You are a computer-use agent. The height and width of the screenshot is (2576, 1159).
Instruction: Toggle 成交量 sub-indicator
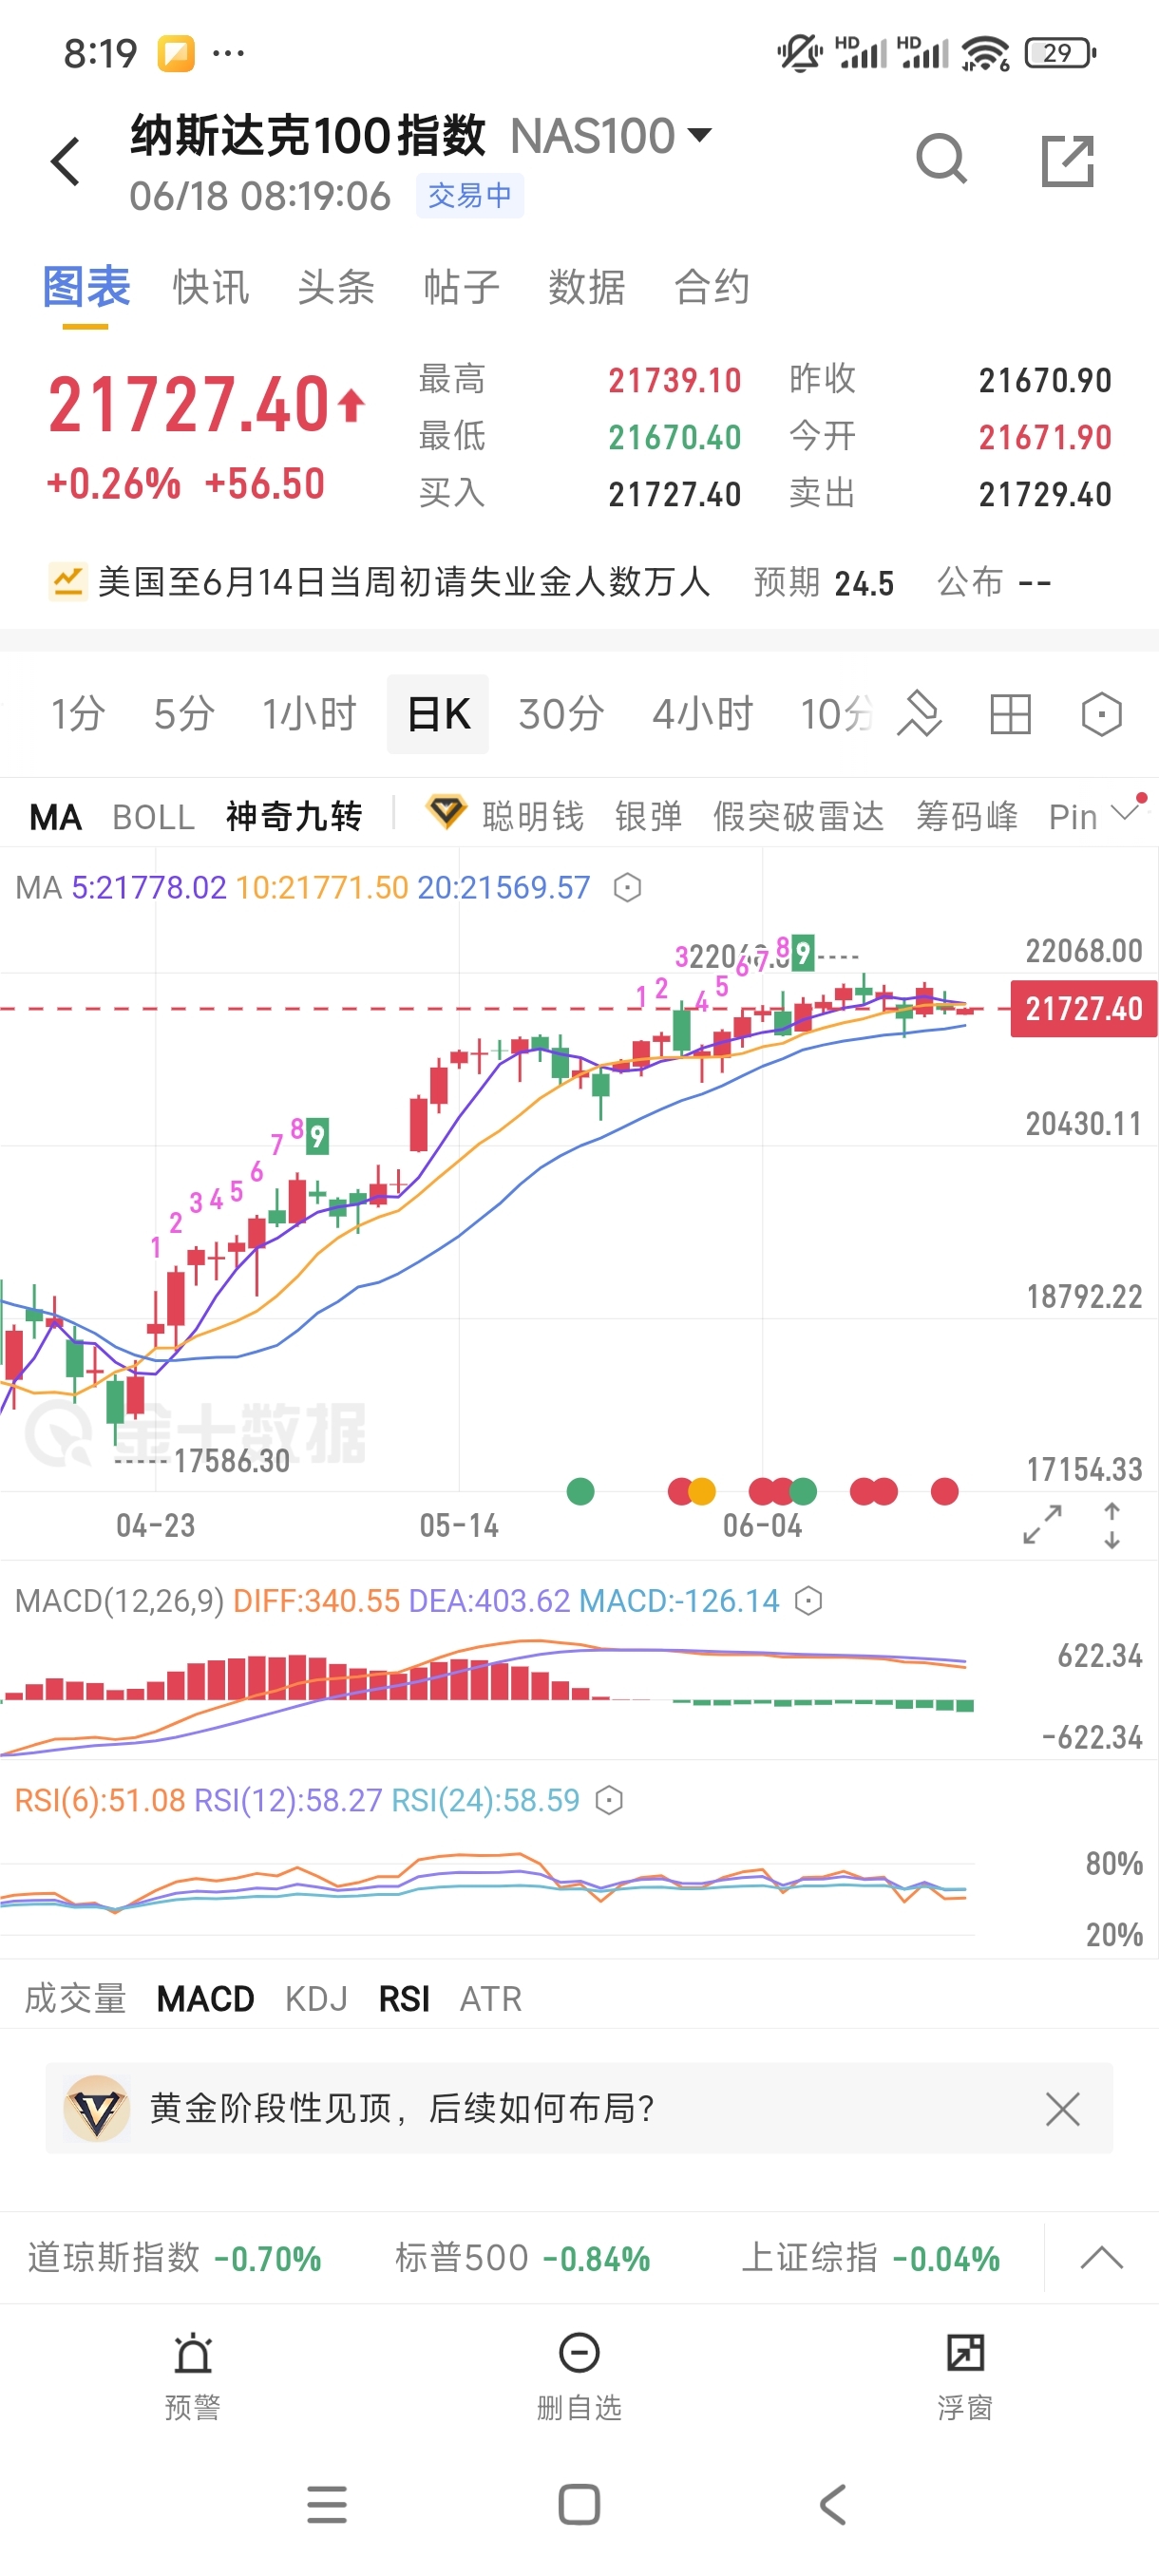pyautogui.click(x=75, y=1998)
